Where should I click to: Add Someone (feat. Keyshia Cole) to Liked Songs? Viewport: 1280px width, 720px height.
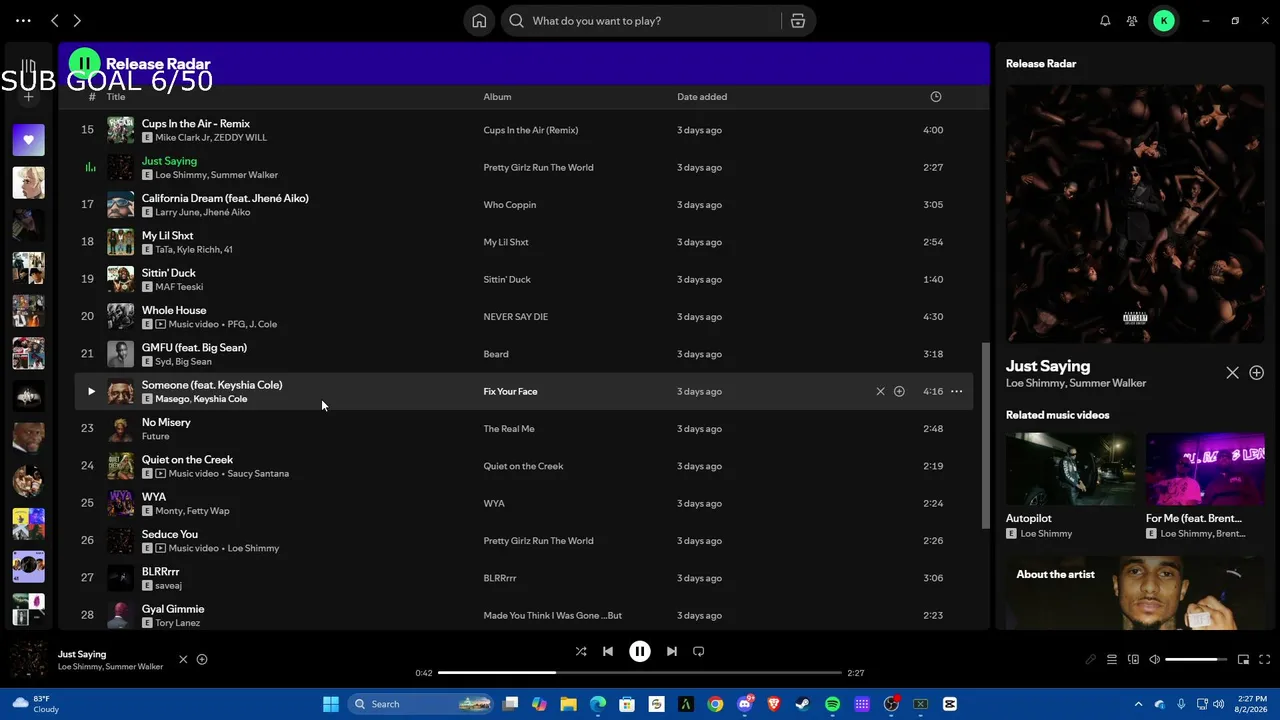[899, 392]
